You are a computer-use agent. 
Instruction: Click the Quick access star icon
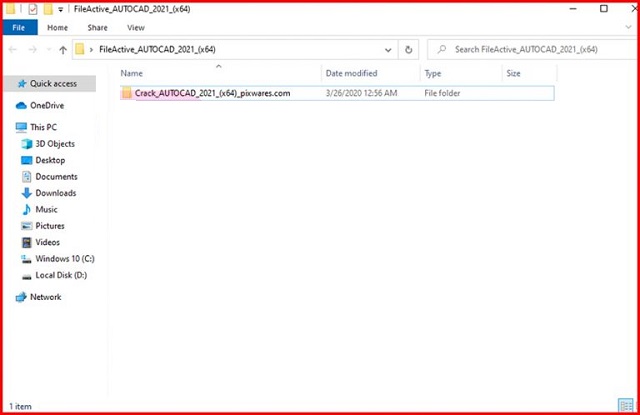tap(22, 84)
